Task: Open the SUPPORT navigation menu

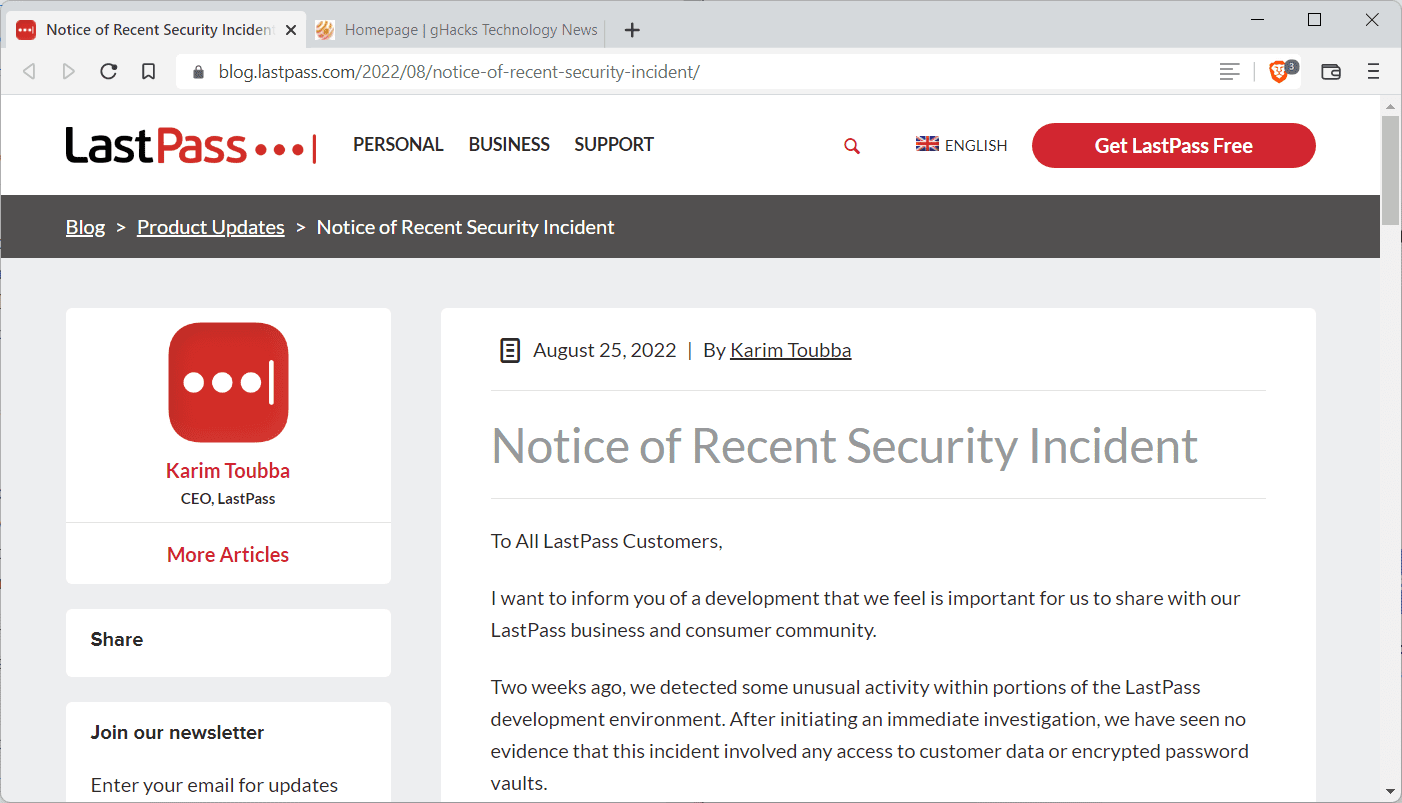Action: point(614,145)
